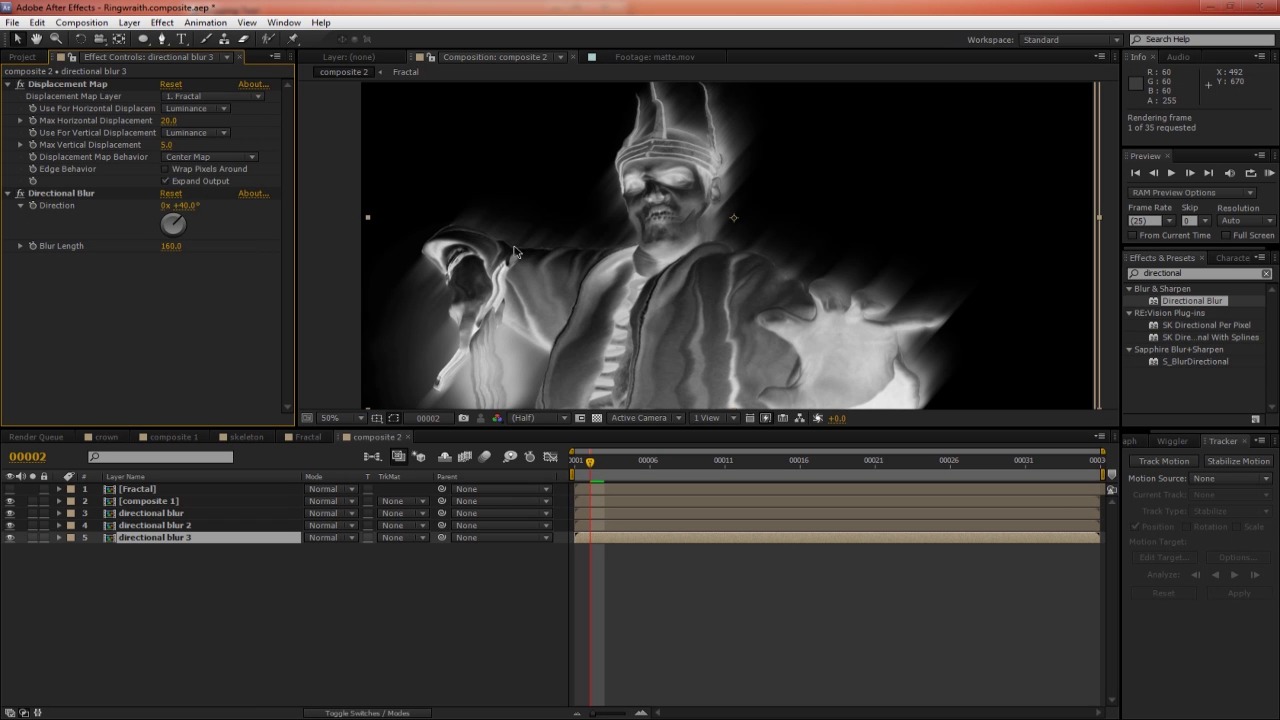Open the Workspace Standard dropdown

pos(1071,40)
